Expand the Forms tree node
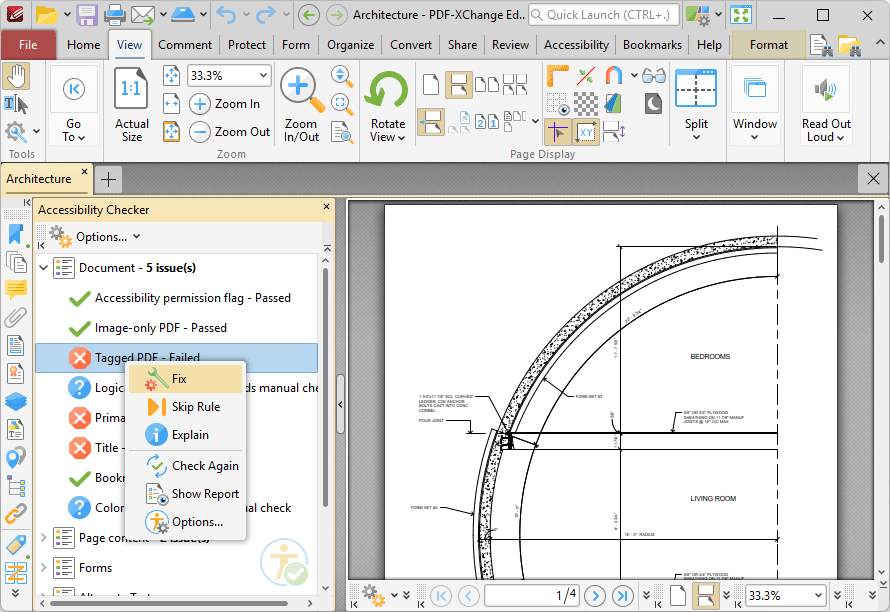Screen dimensions: 890x612 (44, 567)
